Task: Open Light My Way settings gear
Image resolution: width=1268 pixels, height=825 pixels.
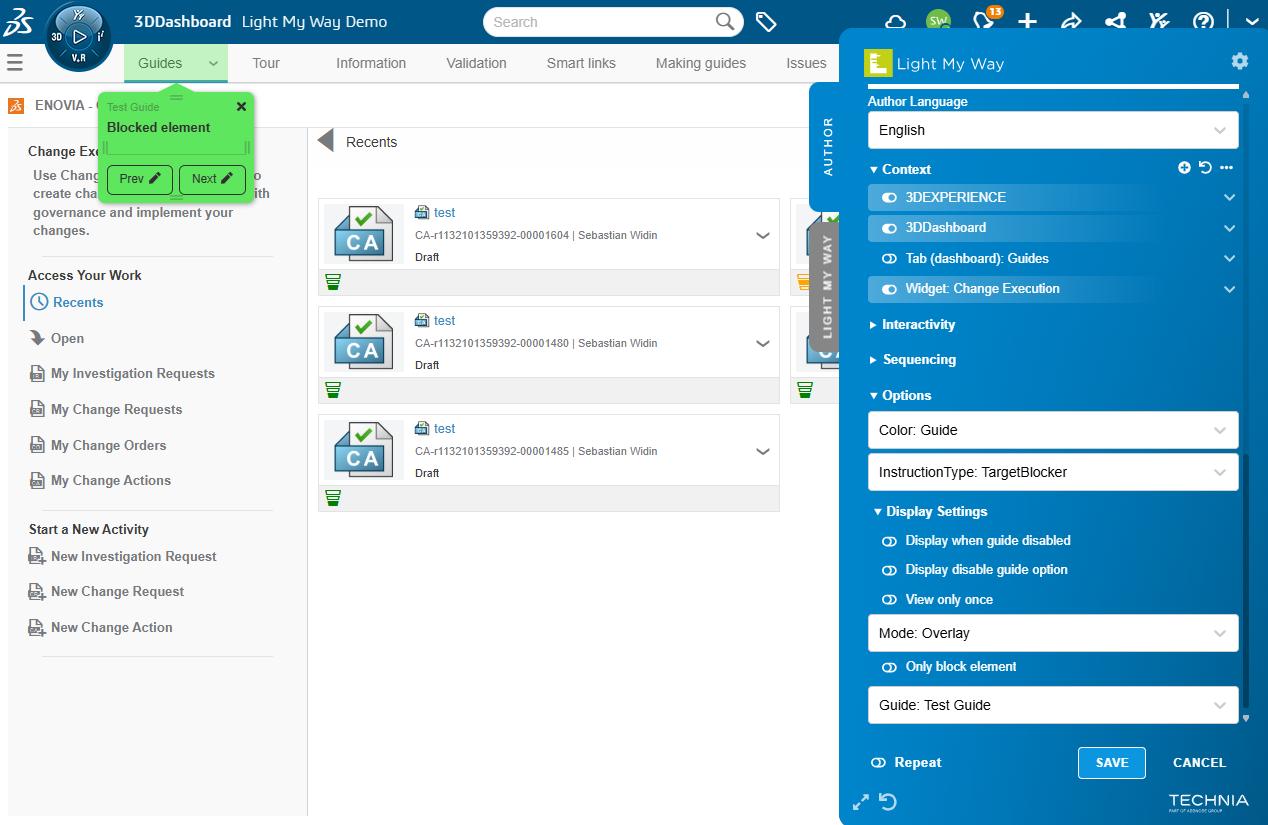Action: point(1240,61)
